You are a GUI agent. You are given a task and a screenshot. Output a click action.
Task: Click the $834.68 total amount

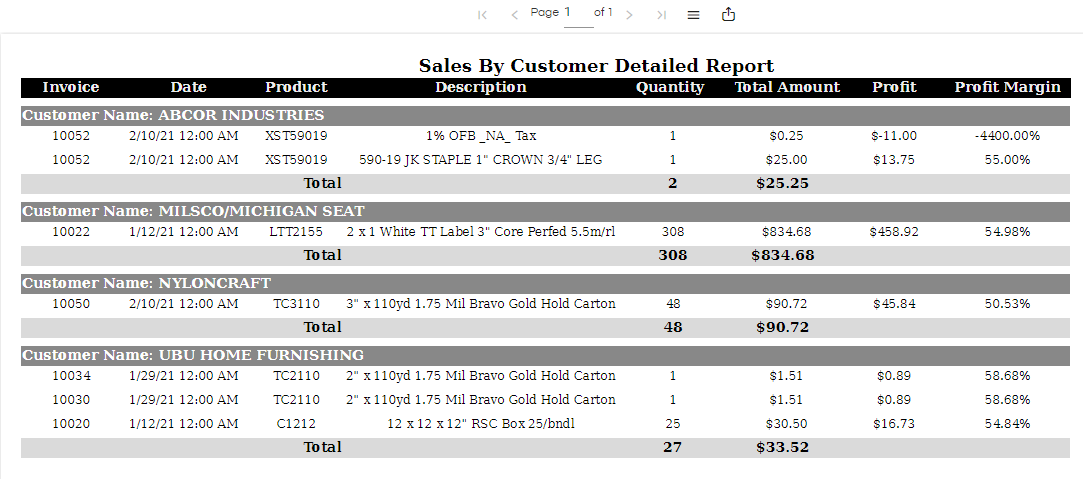tap(786, 232)
